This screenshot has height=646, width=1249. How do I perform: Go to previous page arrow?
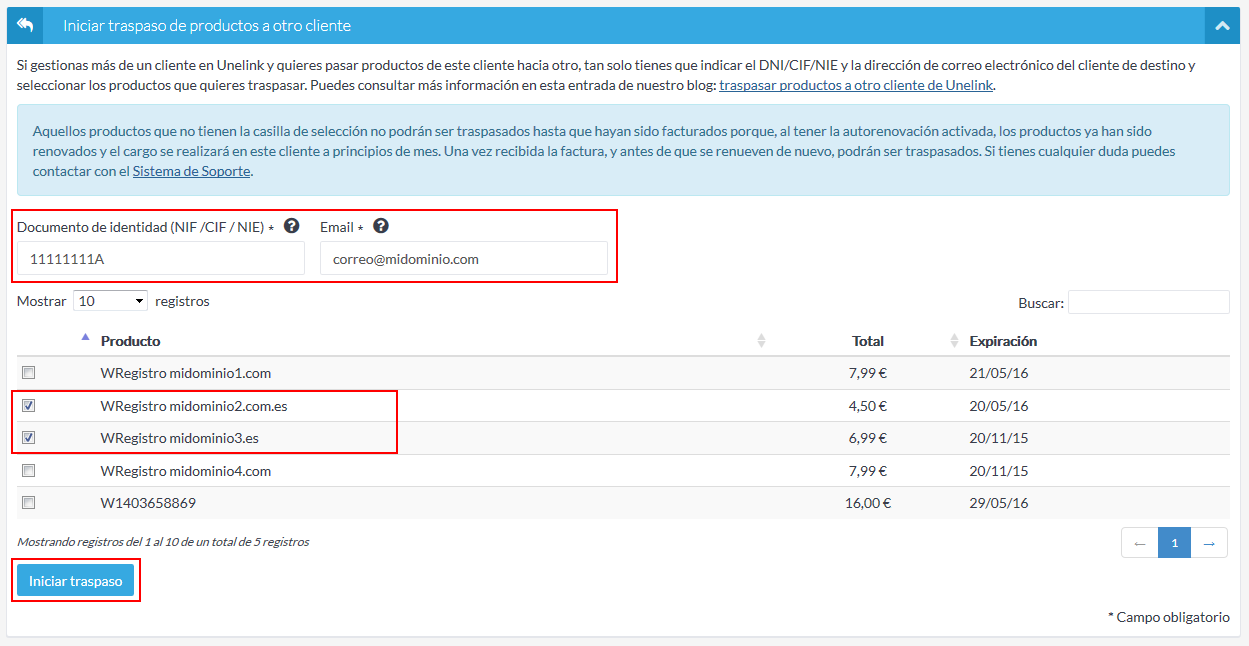pos(1139,543)
